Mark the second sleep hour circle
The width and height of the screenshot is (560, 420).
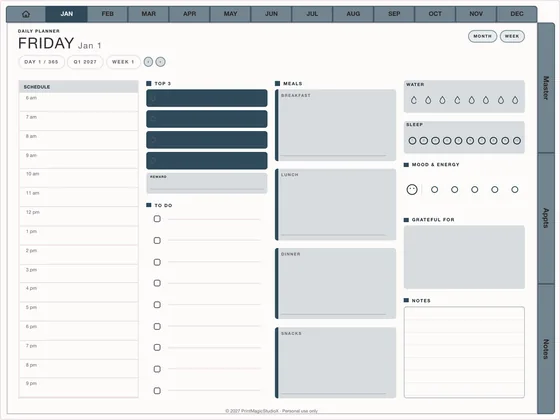(424, 141)
